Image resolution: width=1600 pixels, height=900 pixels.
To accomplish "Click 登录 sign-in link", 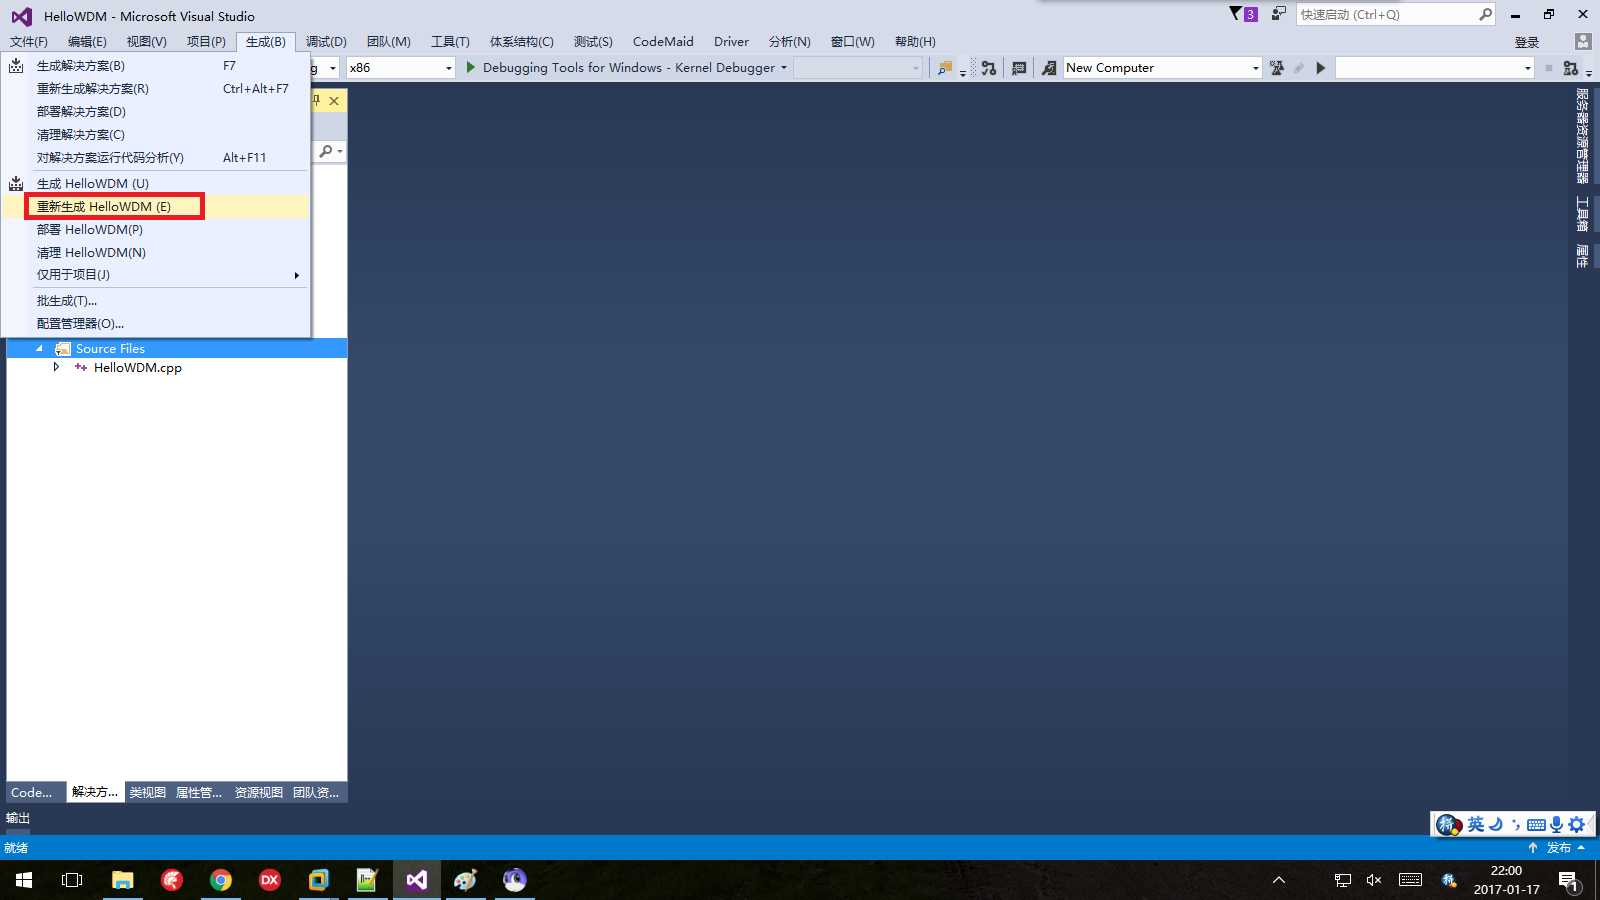I will pos(1527,42).
